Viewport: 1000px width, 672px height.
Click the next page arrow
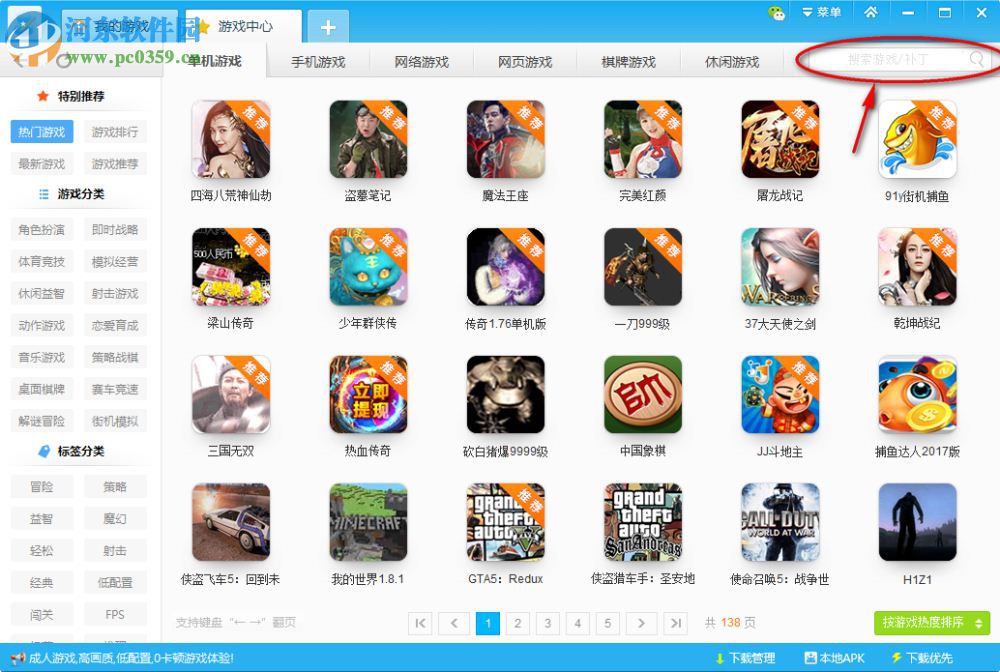(642, 623)
